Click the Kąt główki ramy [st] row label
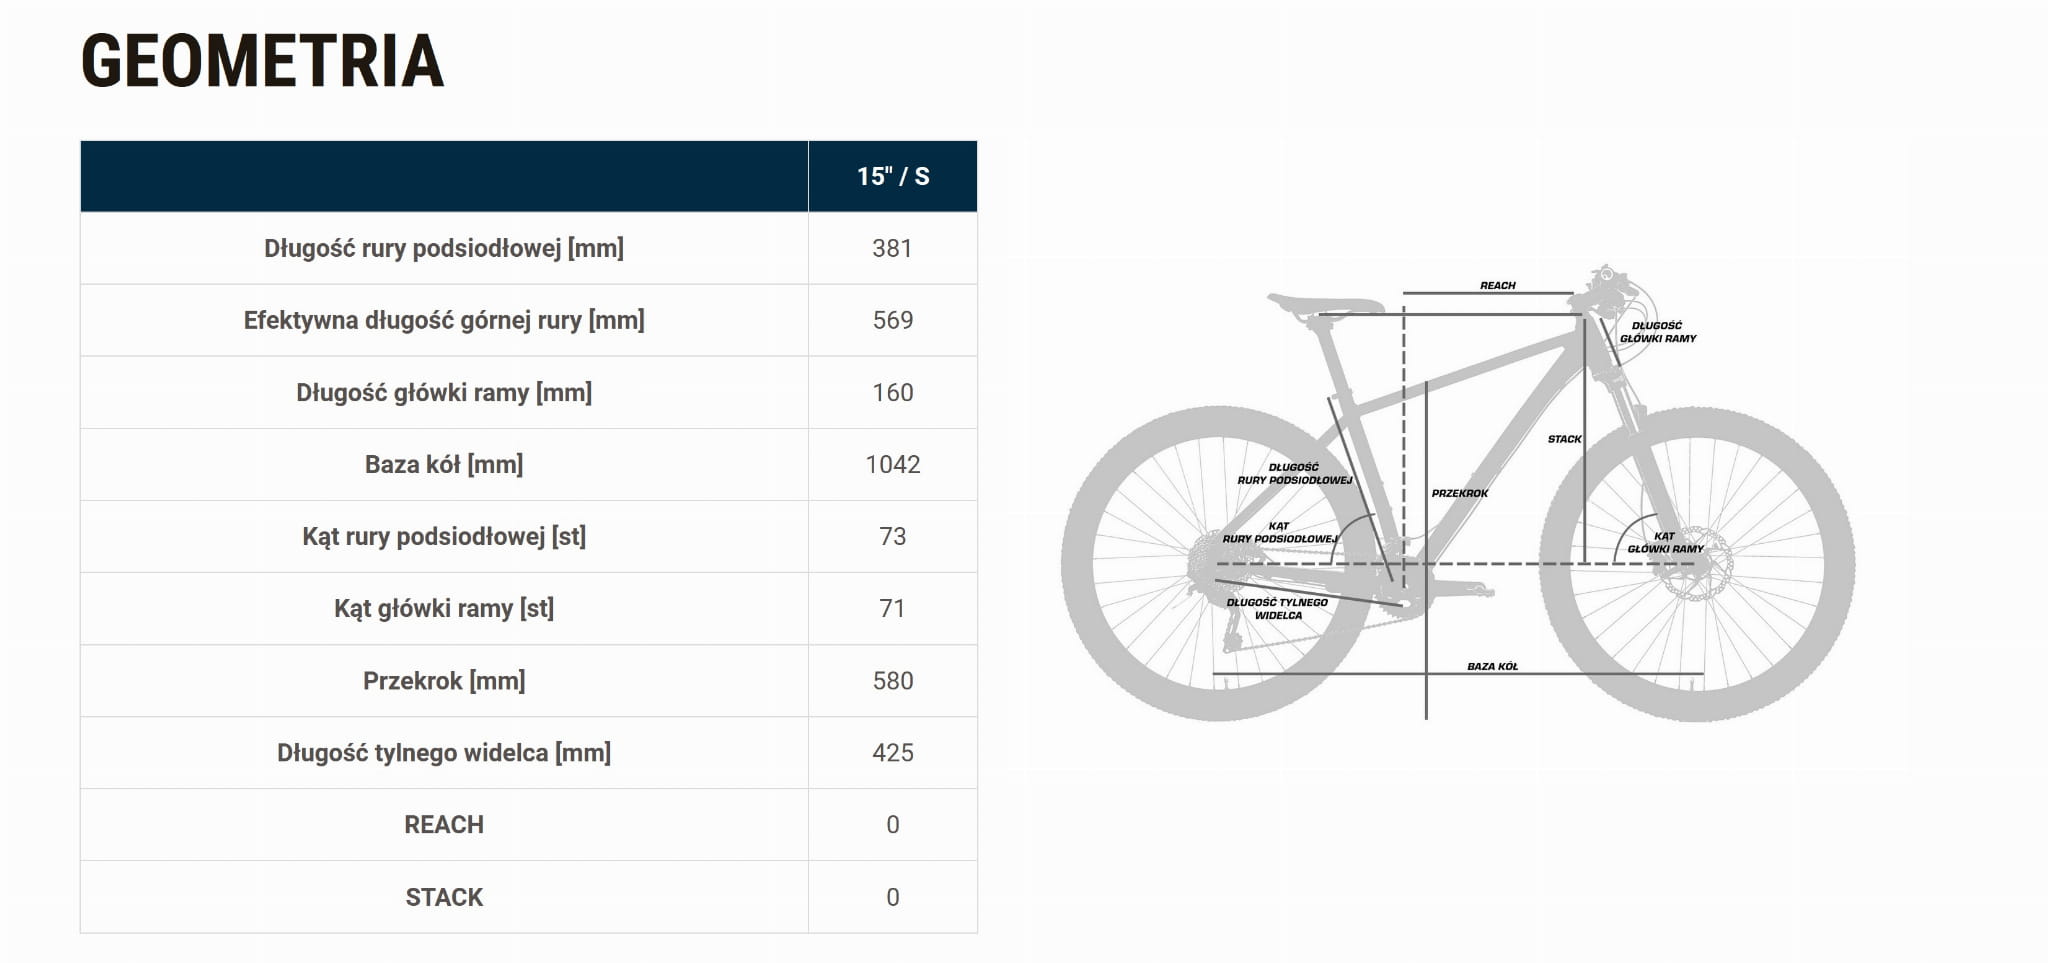 point(444,608)
